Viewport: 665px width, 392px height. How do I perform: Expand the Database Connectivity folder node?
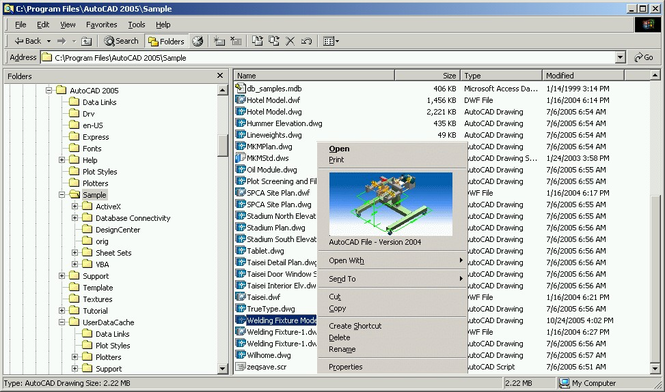pyautogui.click(x=75, y=218)
